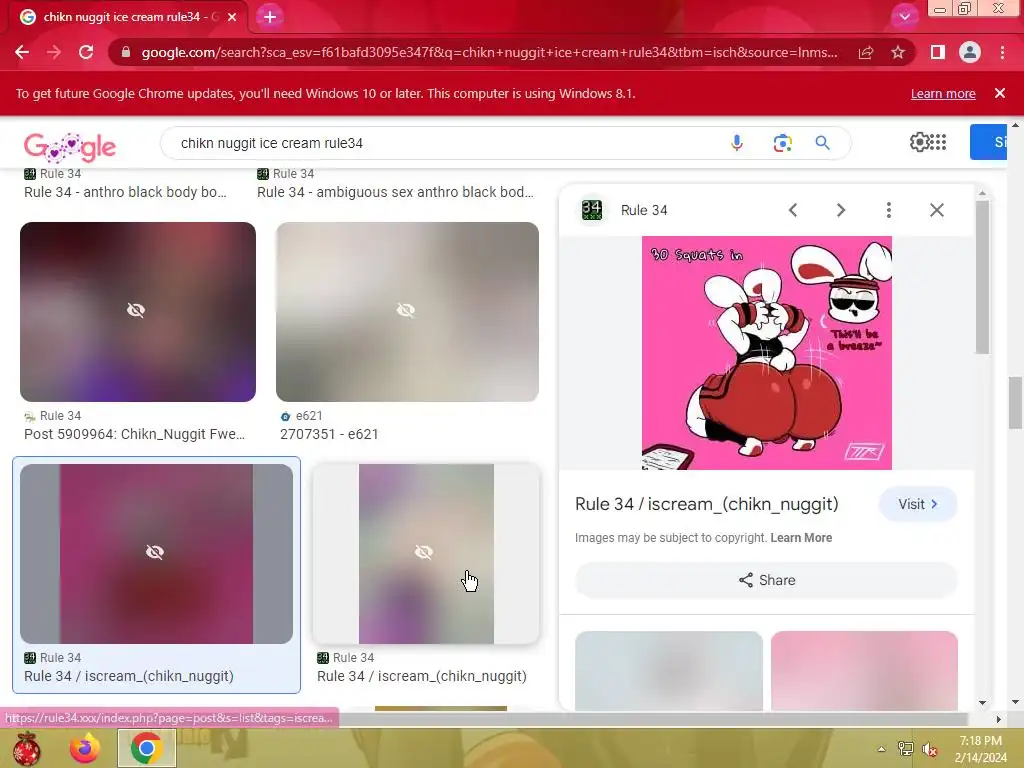The width and height of the screenshot is (1024, 768).
Task: Open Firefox from the taskbar
Action: tap(85, 748)
